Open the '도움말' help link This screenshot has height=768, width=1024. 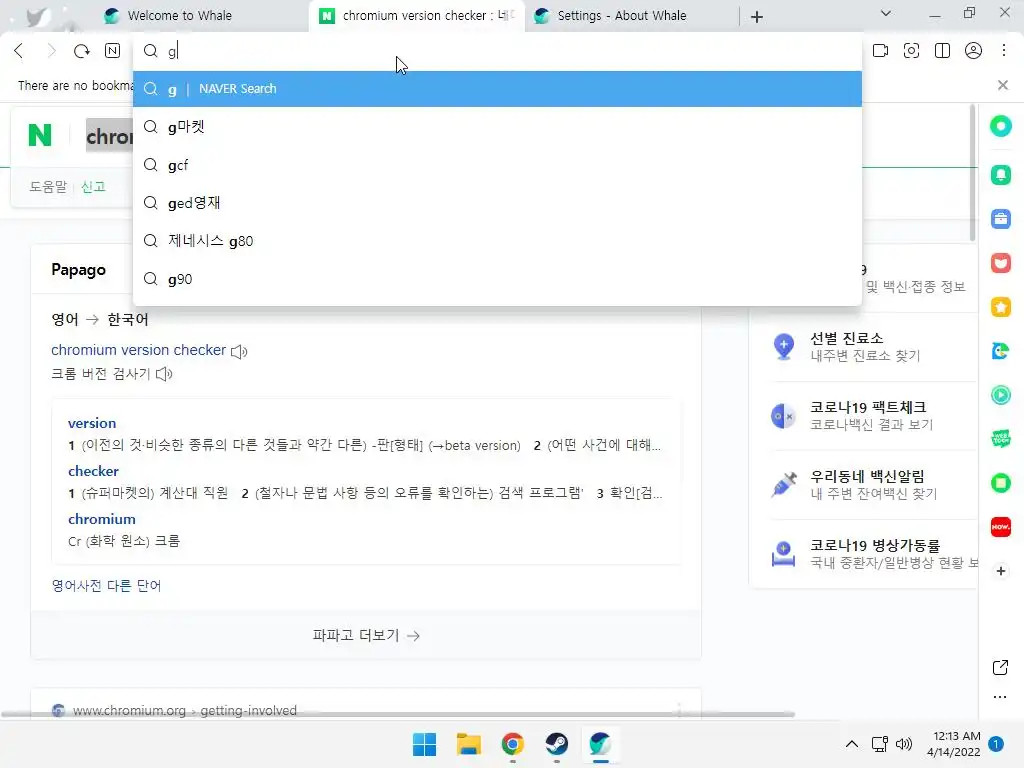tap(48, 187)
